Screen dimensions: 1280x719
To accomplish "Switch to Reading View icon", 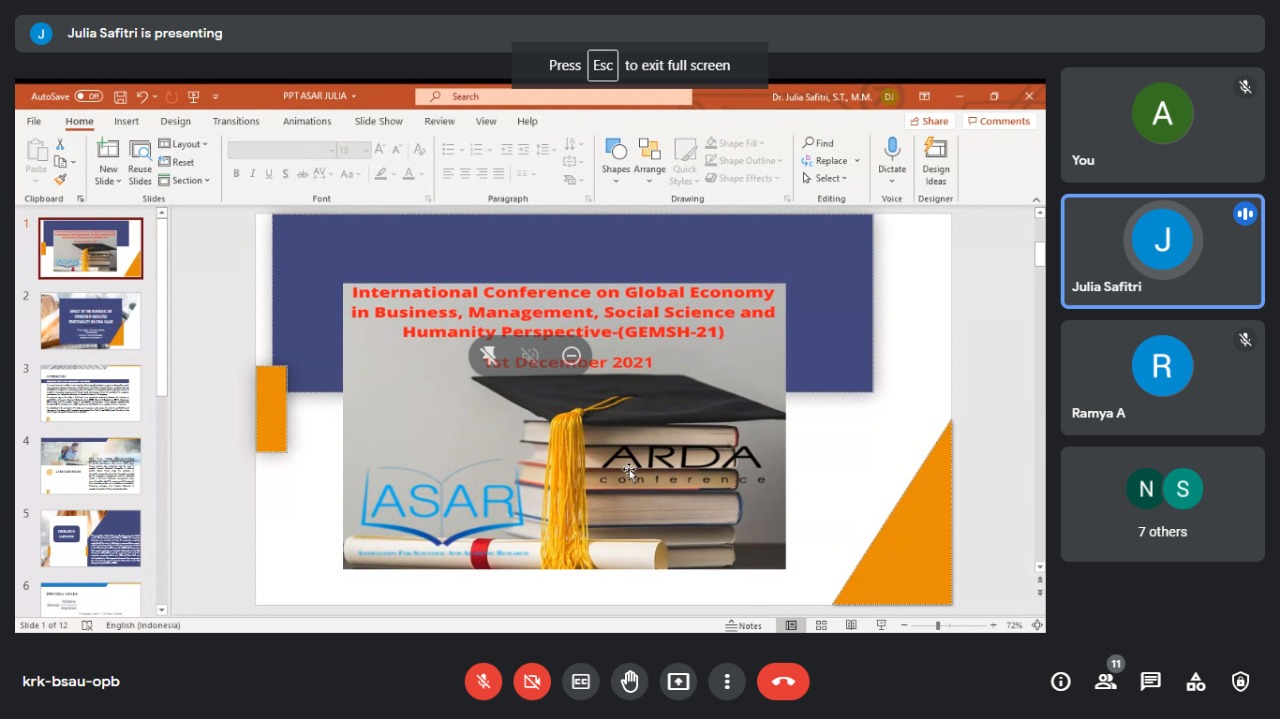I will click(x=851, y=626).
